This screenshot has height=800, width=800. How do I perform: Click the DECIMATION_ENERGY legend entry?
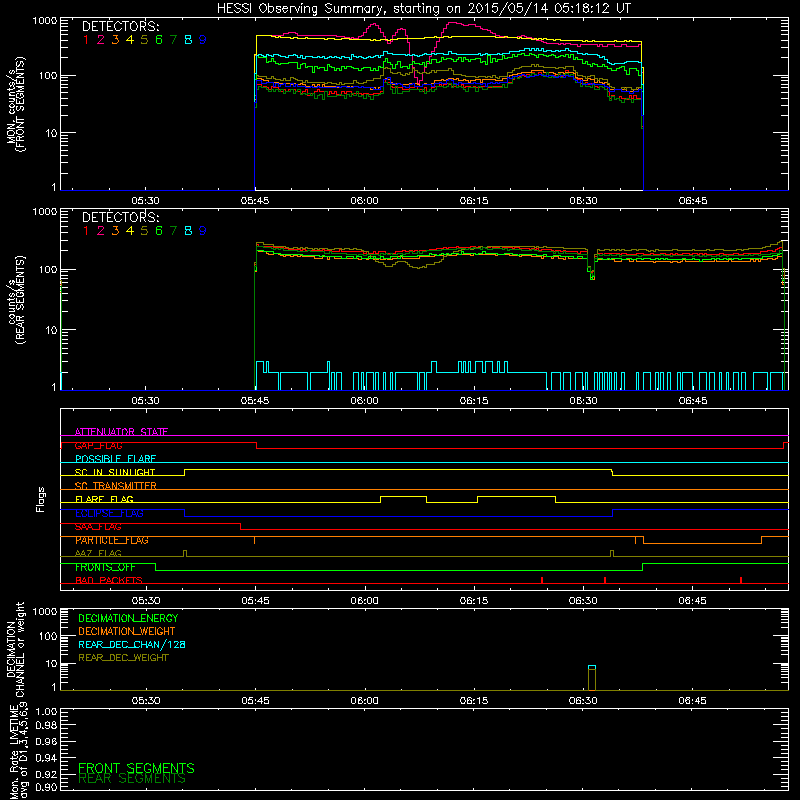coord(128,618)
